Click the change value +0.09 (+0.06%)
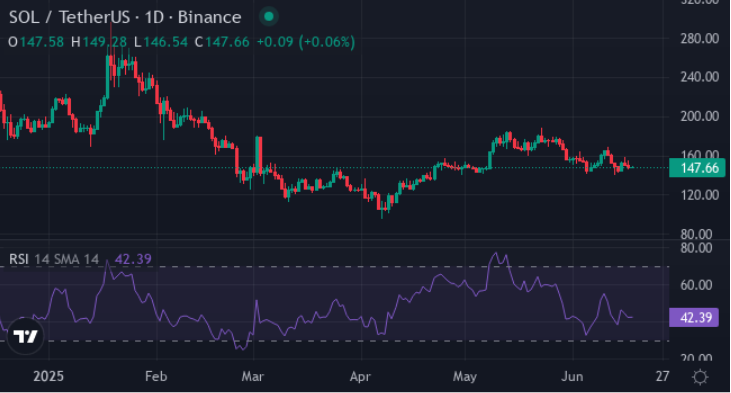Image resolution: width=731 pixels, height=393 pixels. pyautogui.click(x=306, y=42)
